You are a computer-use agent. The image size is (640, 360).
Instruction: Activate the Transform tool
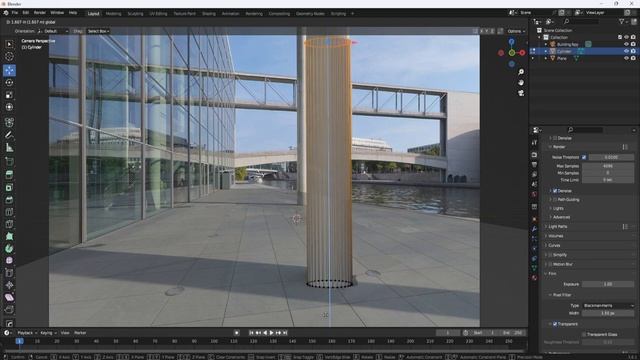click(9, 107)
